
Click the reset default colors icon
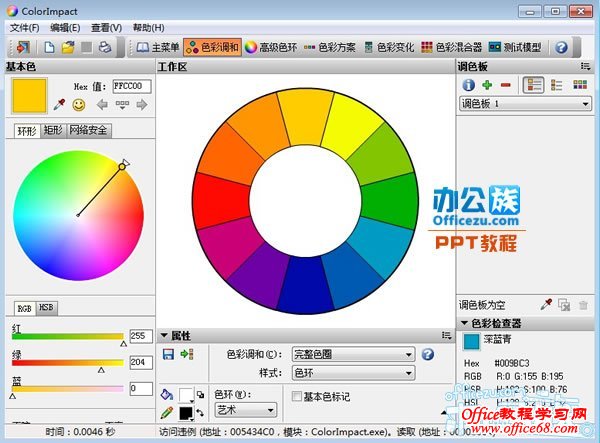click(x=201, y=394)
